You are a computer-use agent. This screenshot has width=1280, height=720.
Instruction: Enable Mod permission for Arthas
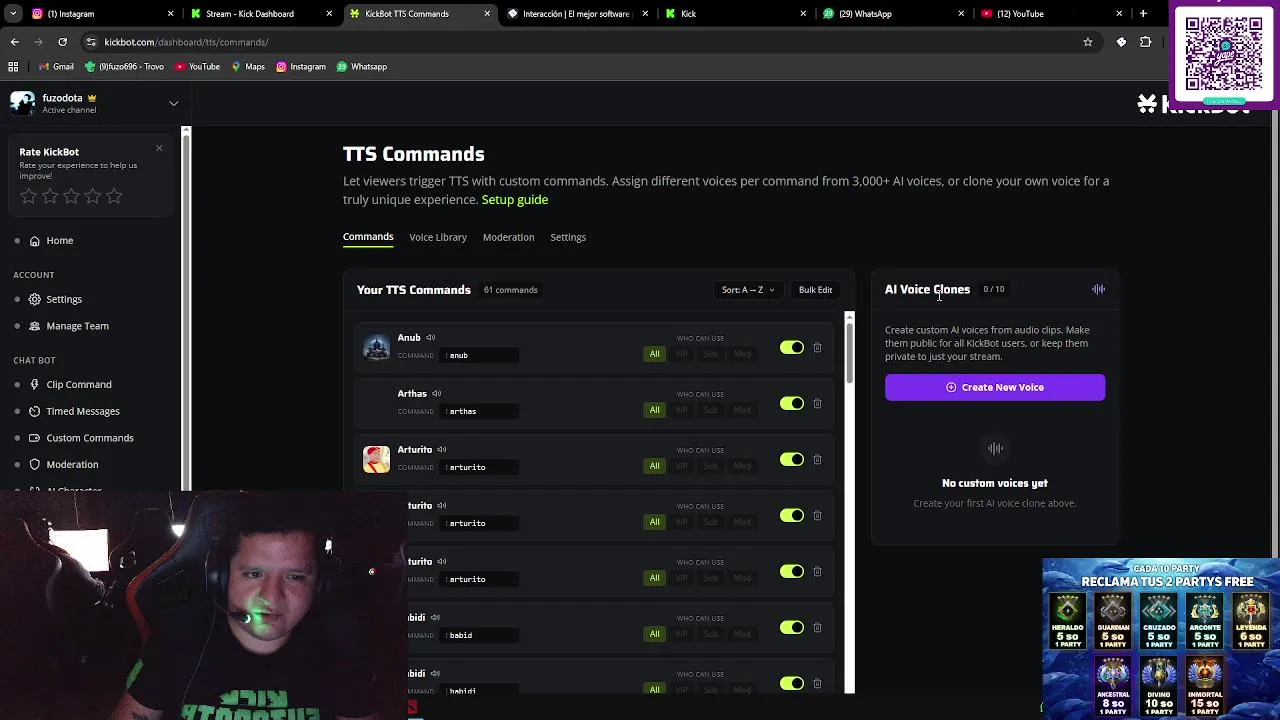(742, 410)
